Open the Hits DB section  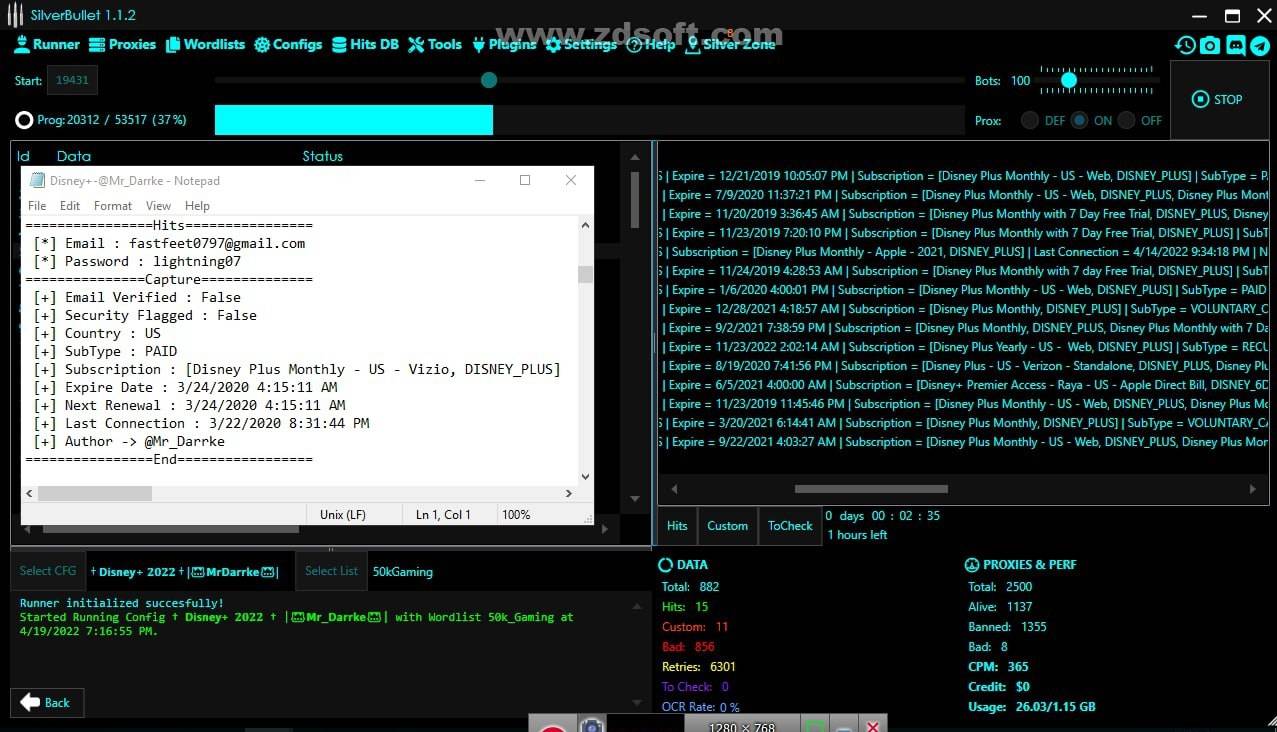(x=365, y=44)
